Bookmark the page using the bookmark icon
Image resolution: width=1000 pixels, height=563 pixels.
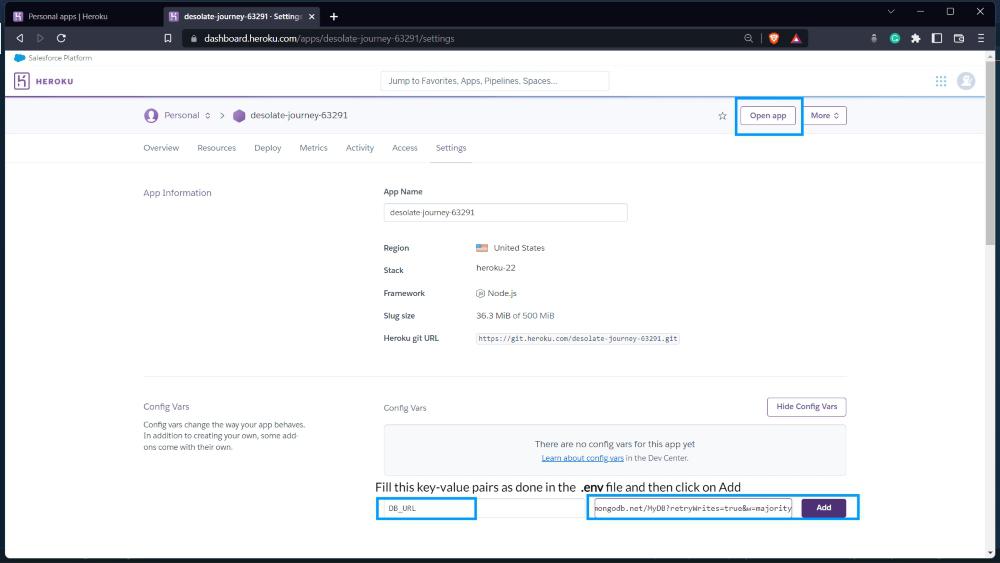tap(168, 38)
